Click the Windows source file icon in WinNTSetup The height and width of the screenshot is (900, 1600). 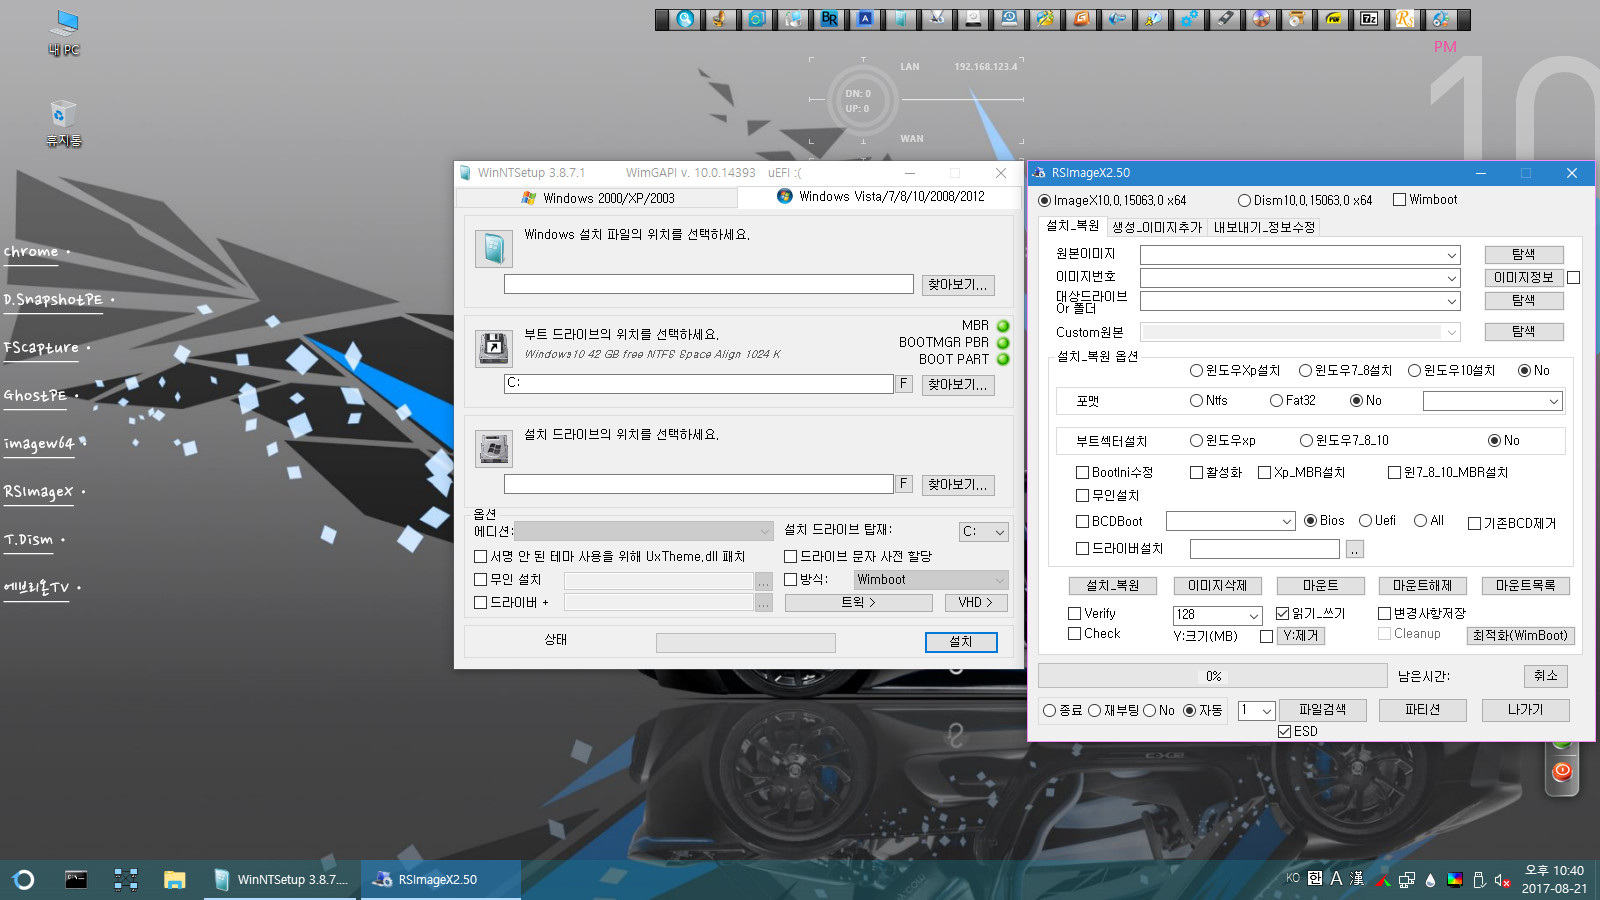coord(494,248)
